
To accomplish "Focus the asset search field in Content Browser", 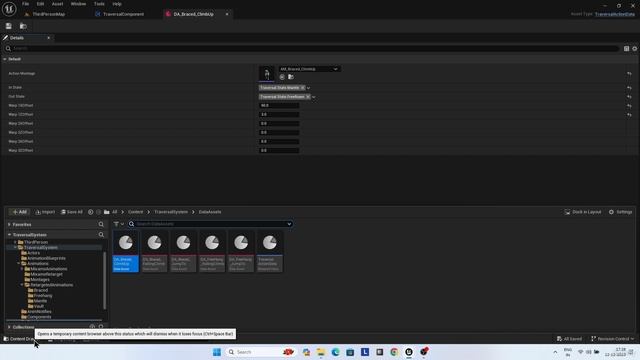I will point(210,224).
